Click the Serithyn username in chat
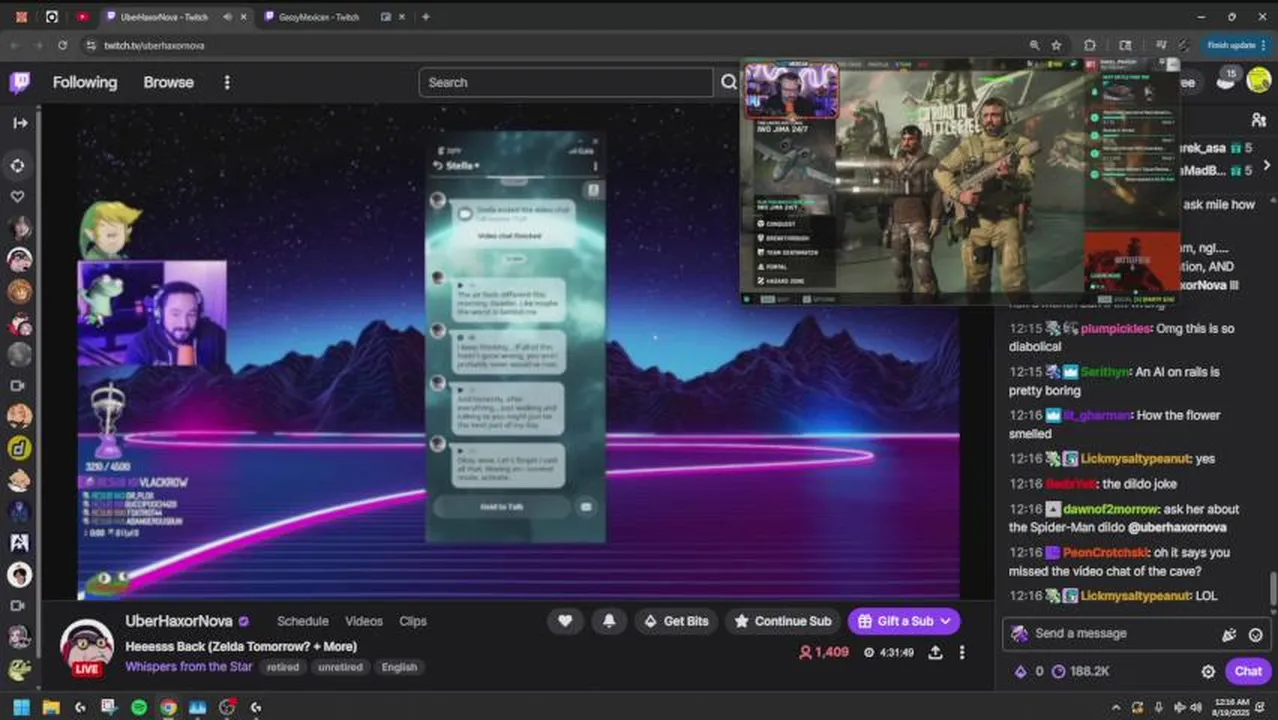1278x720 pixels. [1105, 372]
